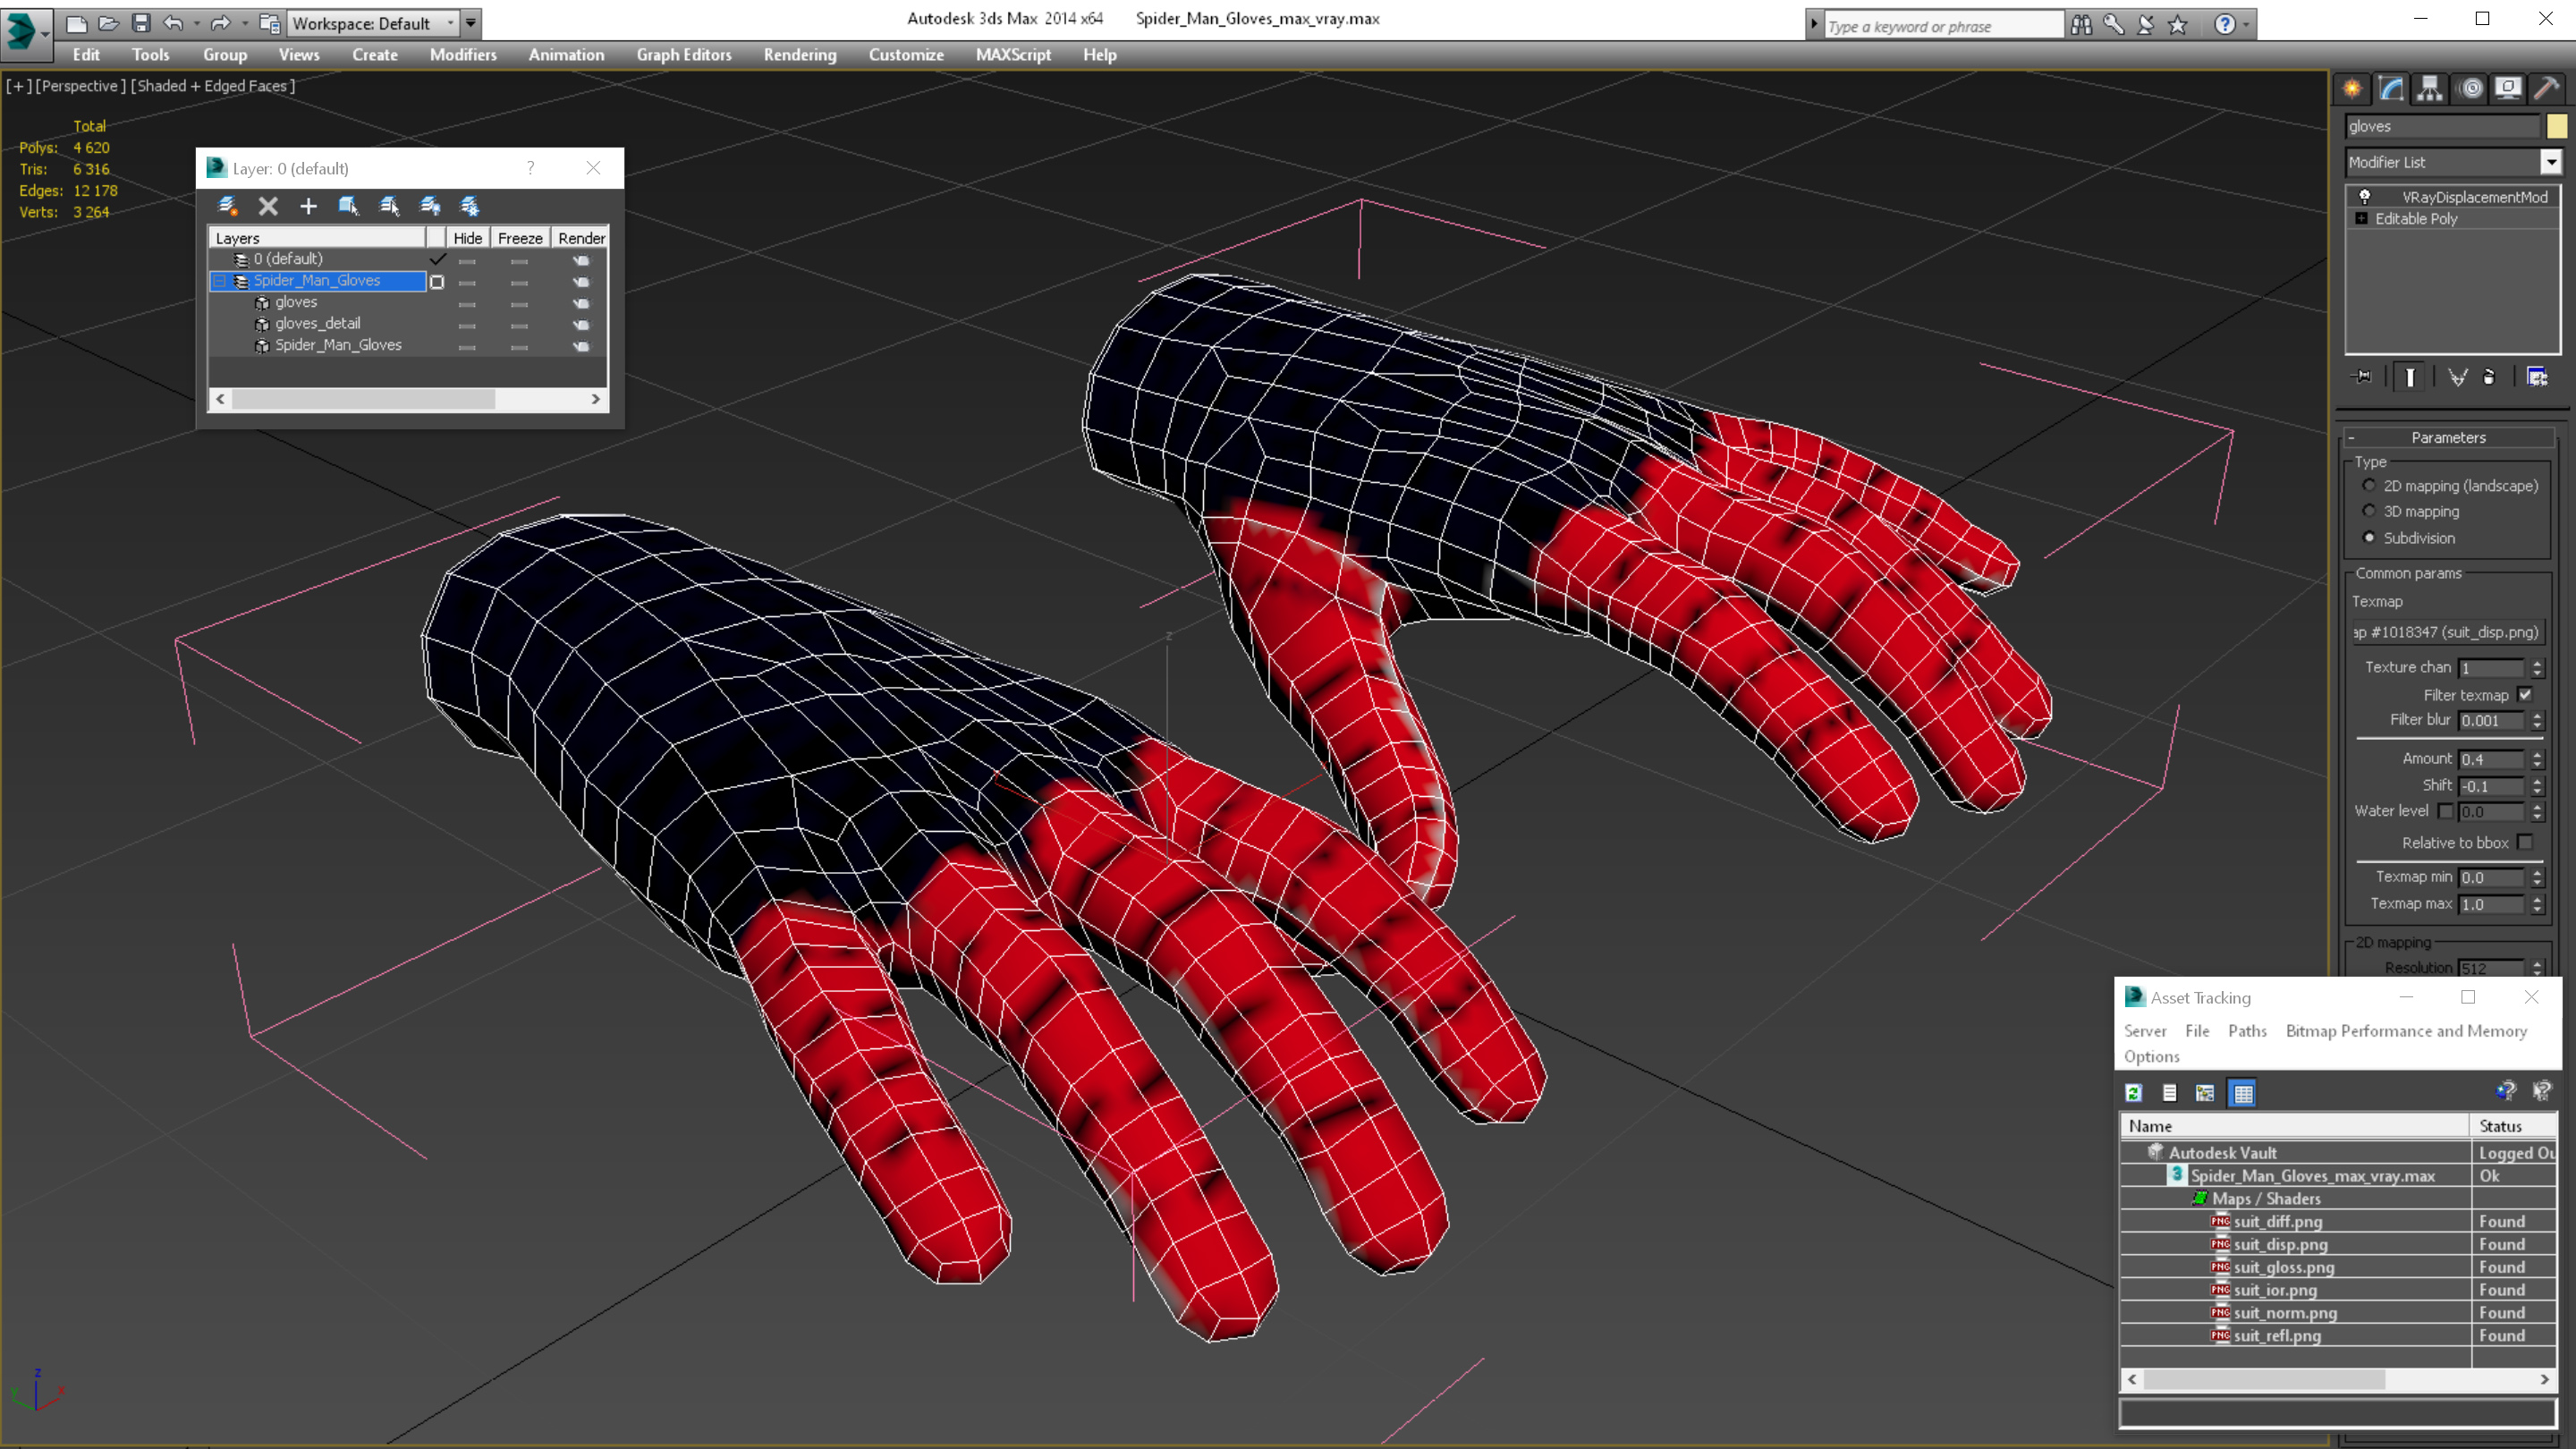
Task: Toggle Show End Result icon in modifier stack
Action: pos(2410,377)
